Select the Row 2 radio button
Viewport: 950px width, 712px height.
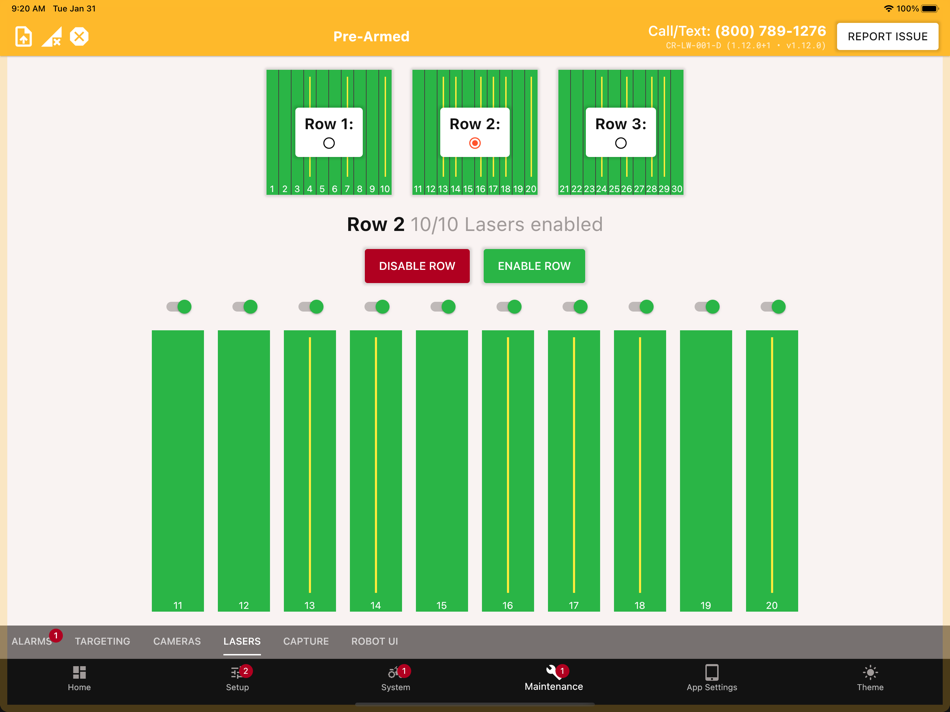pyautogui.click(x=475, y=143)
